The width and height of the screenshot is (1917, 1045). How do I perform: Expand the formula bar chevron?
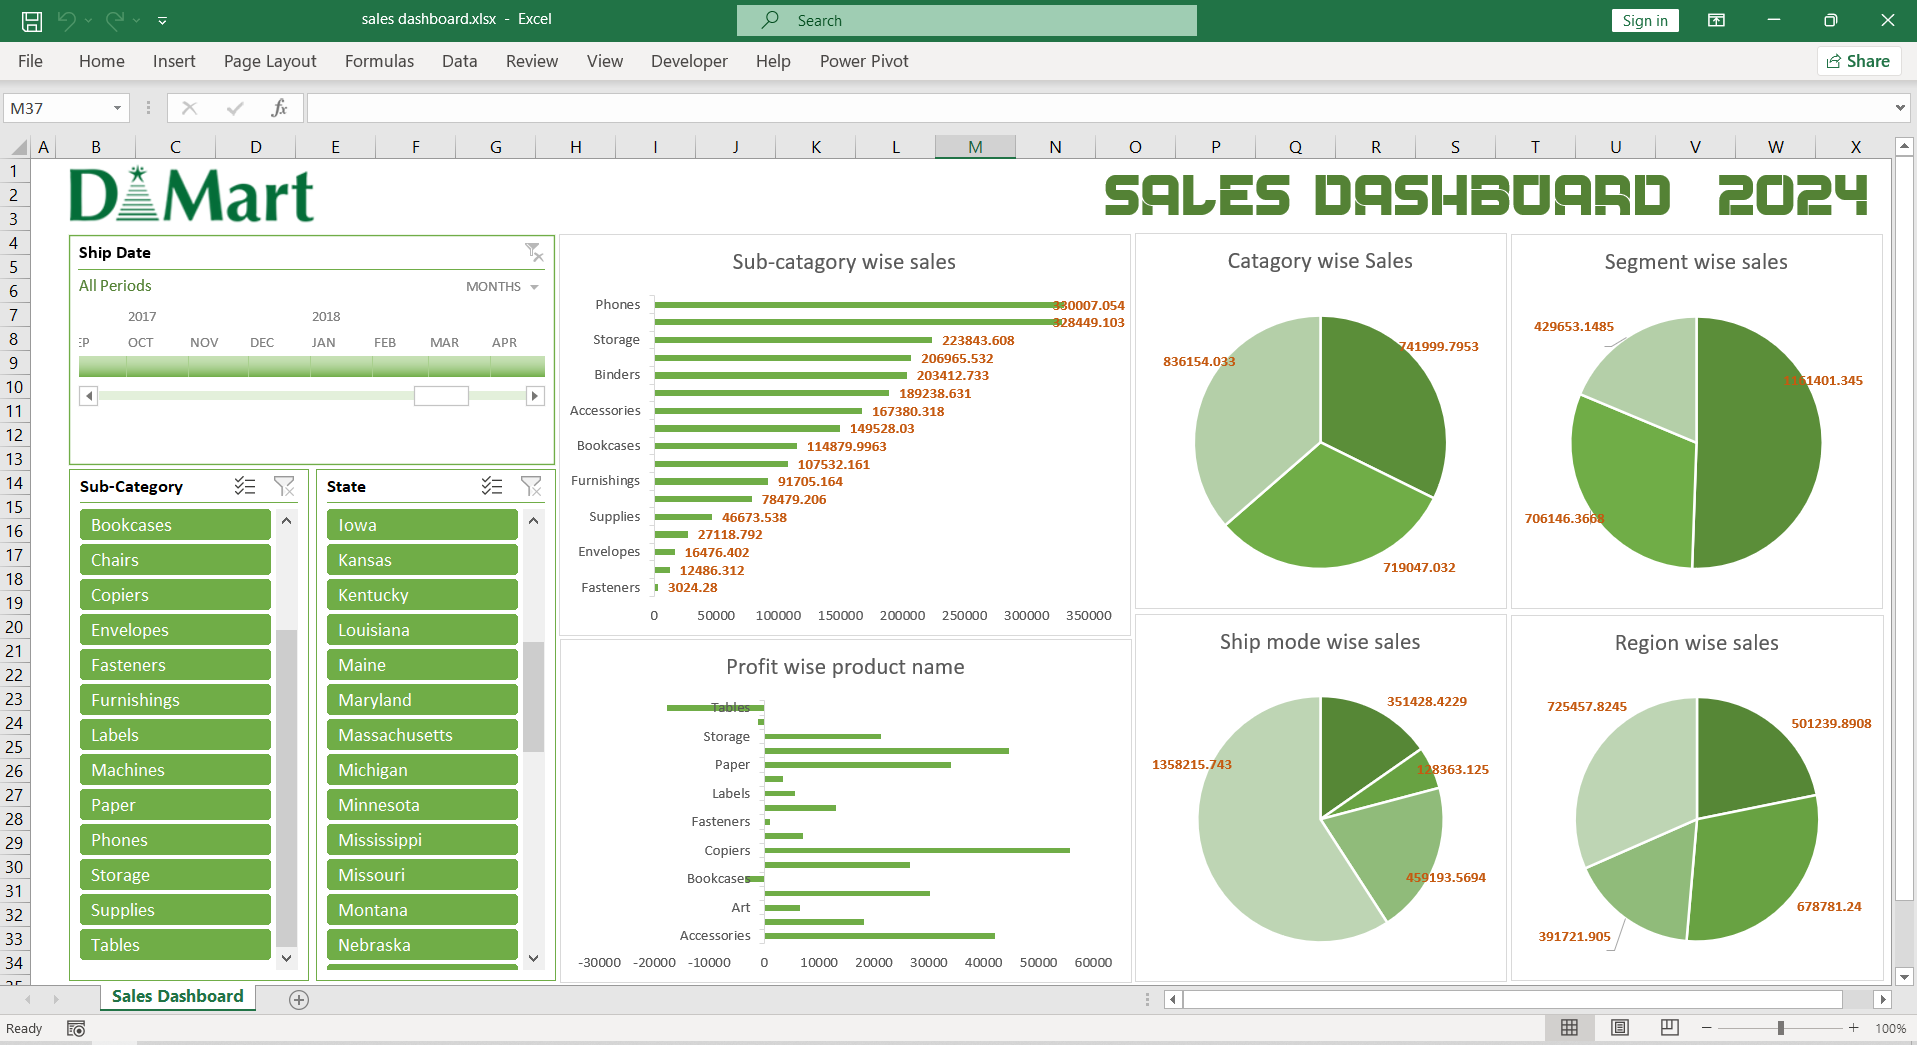[x=1900, y=108]
